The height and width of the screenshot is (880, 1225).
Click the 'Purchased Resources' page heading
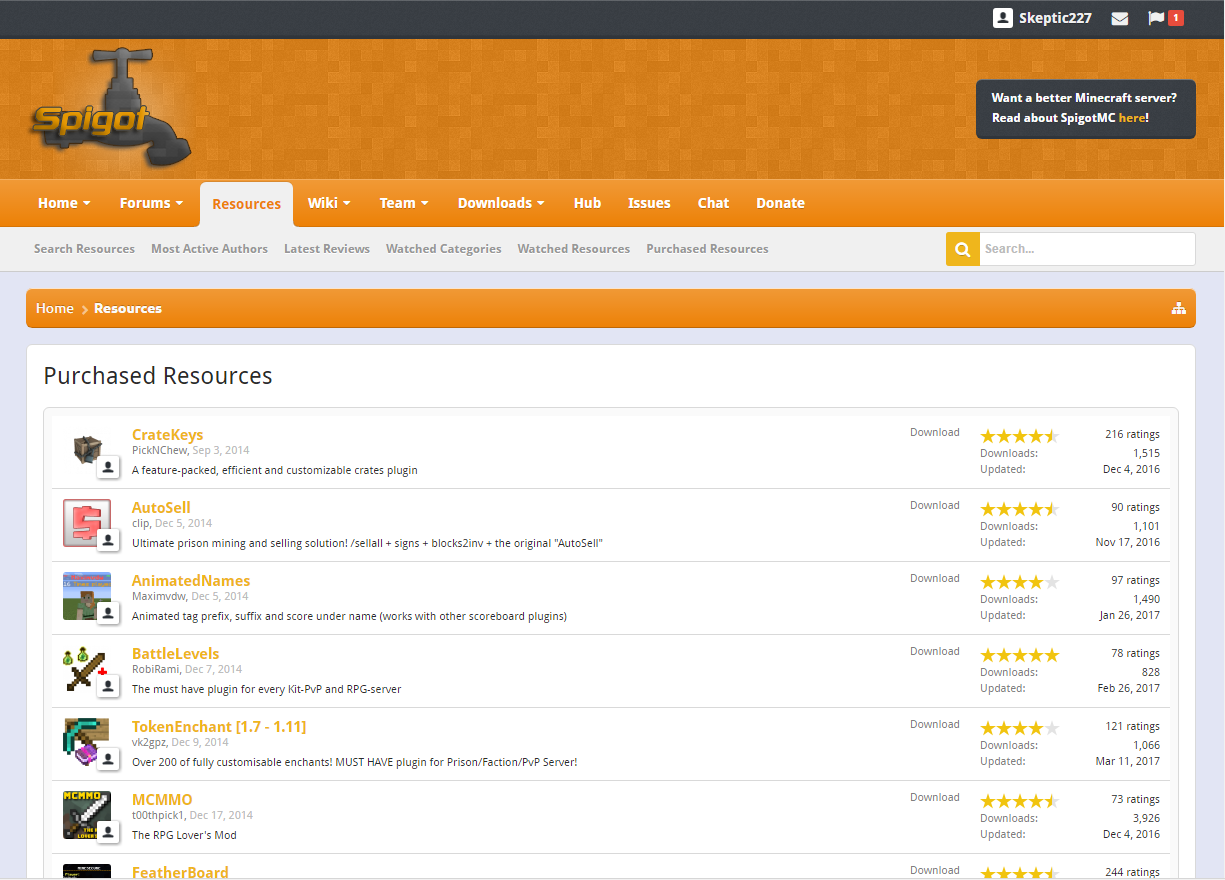pos(158,376)
